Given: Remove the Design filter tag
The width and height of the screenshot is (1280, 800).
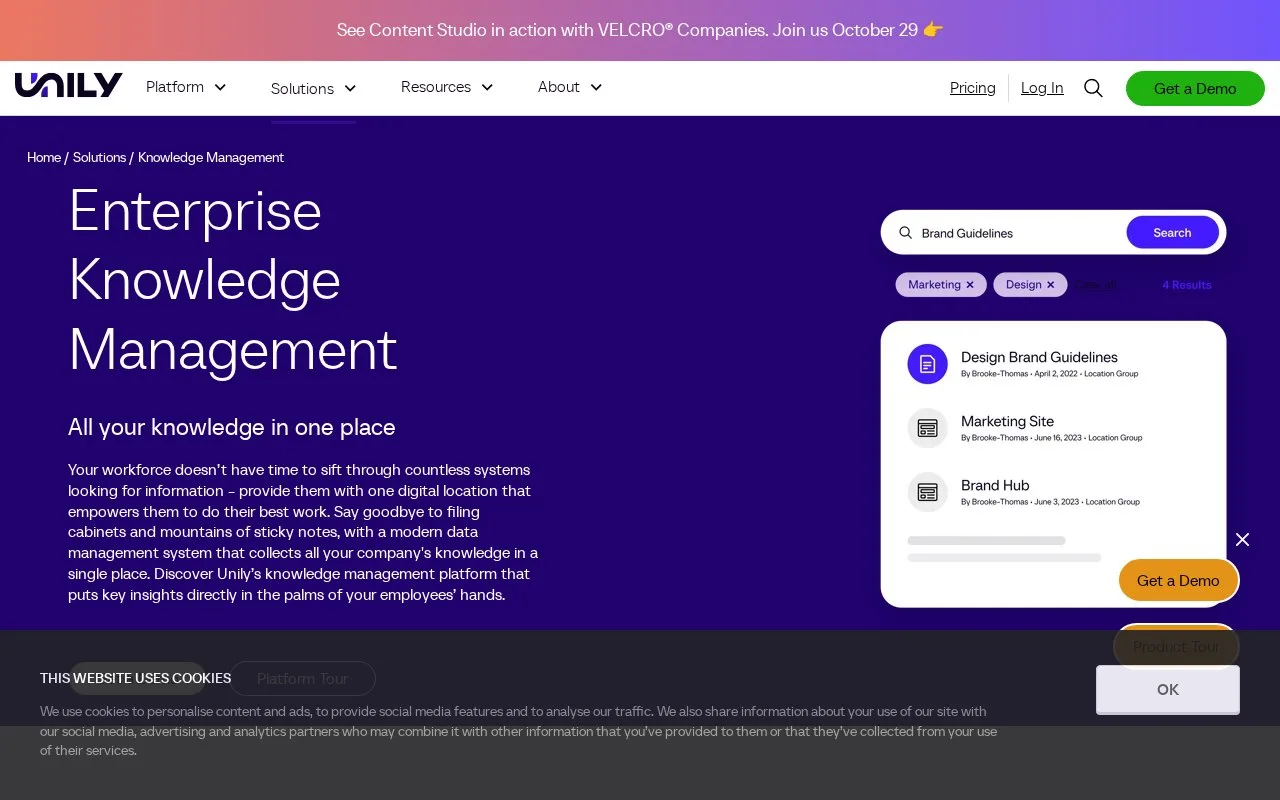Looking at the screenshot, I should pyautogui.click(x=1051, y=285).
